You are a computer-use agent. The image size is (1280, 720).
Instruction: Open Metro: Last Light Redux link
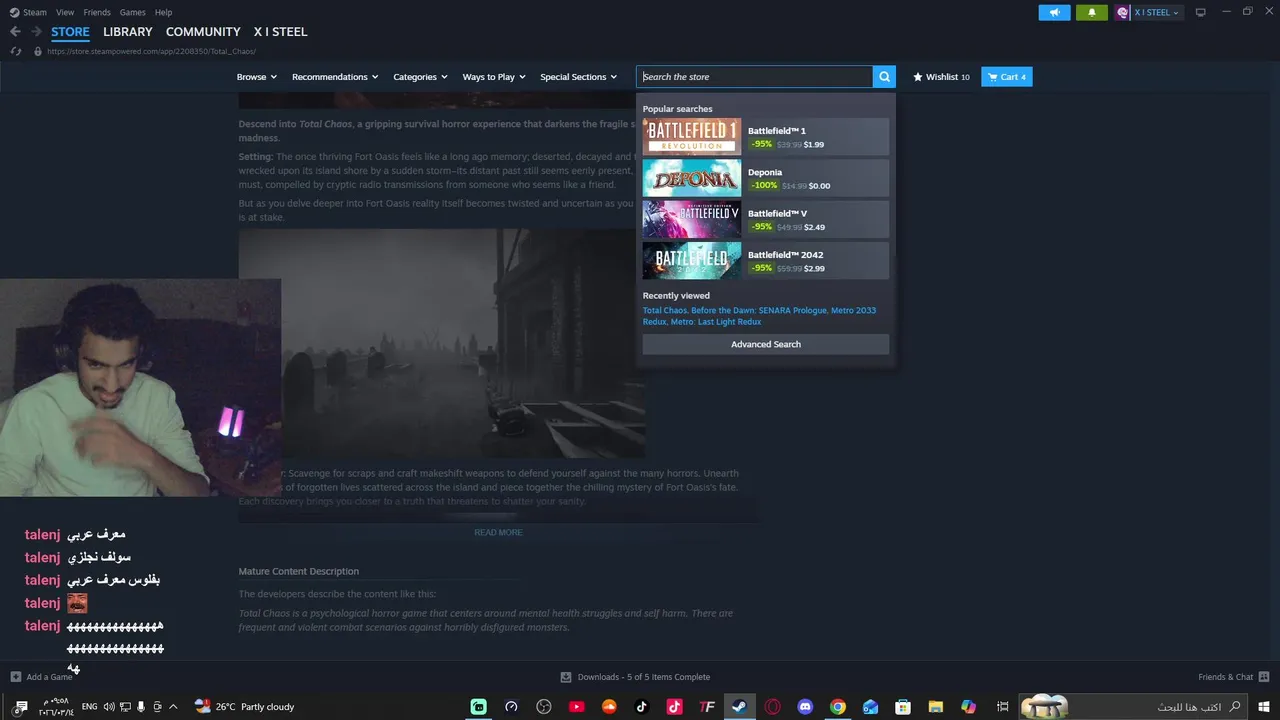coord(716,322)
